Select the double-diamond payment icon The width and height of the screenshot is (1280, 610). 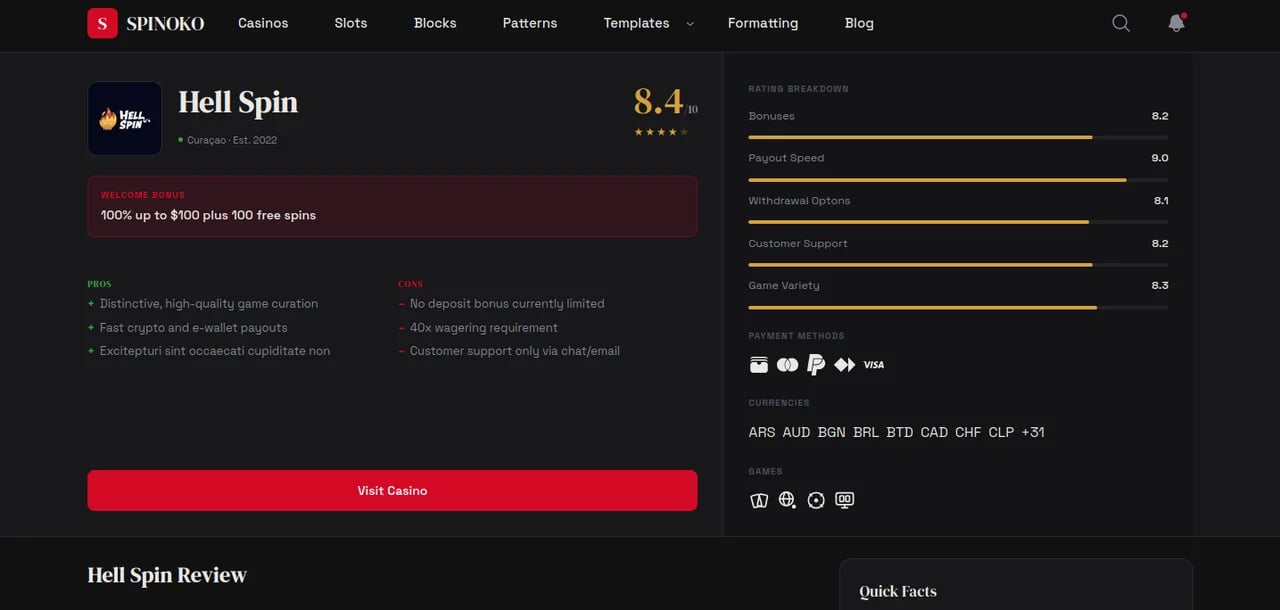[845, 365]
